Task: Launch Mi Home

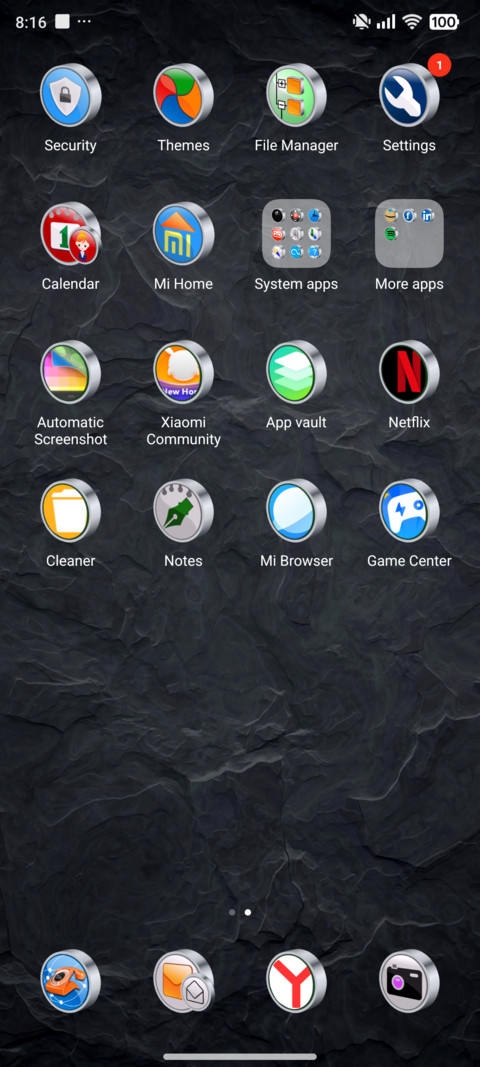Action: click(x=183, y=233)
